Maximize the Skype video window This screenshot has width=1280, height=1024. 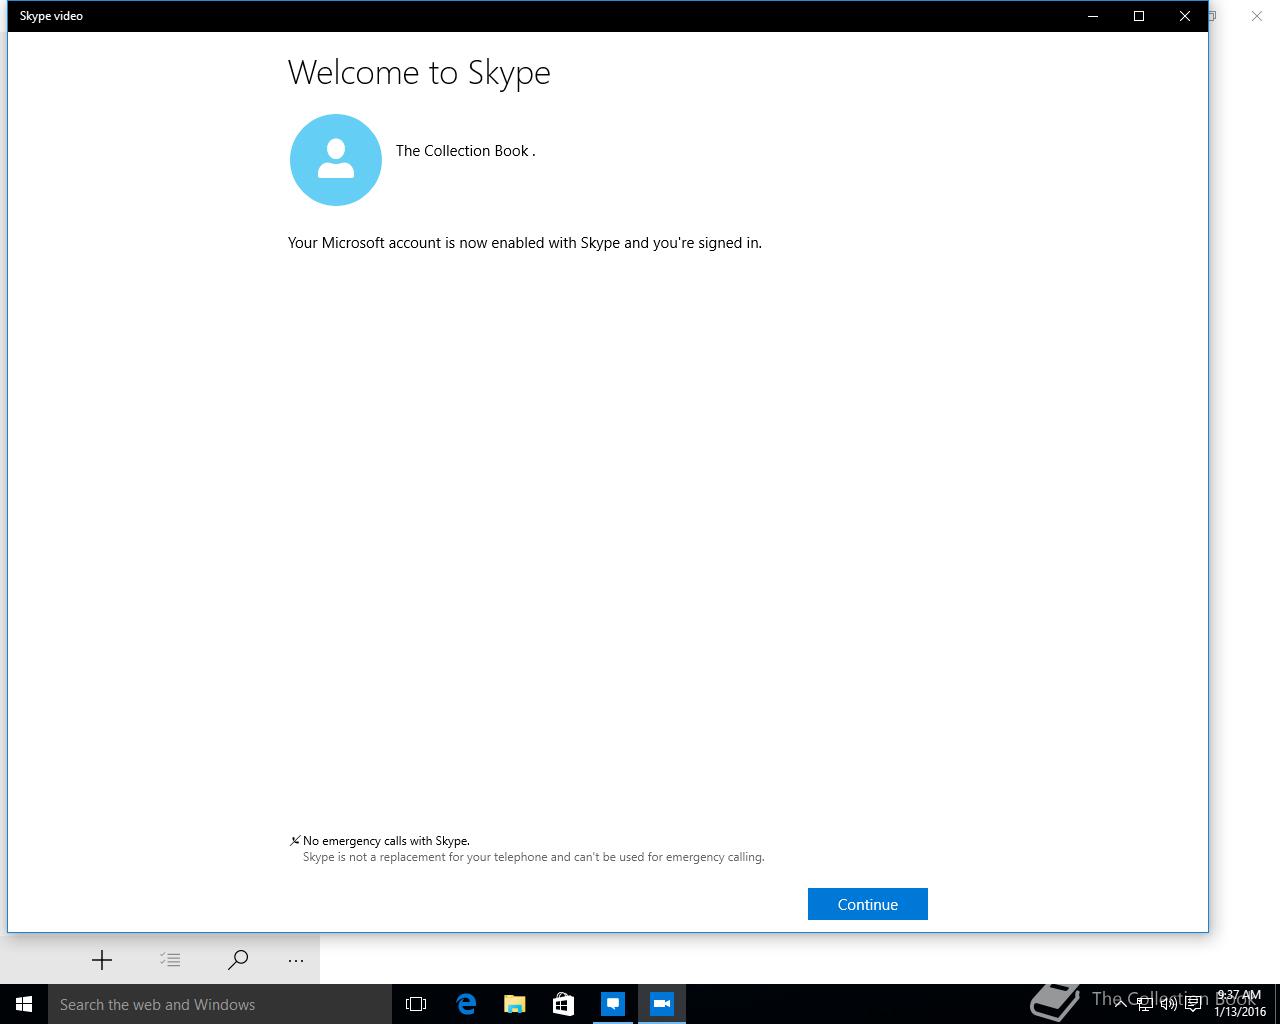pyautogui.click(x=1139, y=16)
